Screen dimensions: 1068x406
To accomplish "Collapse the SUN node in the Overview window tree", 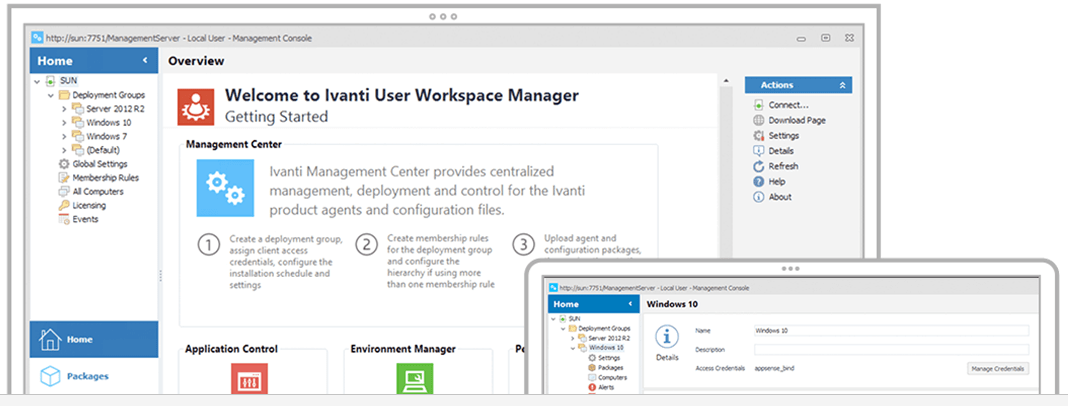I will pos(36,81).
